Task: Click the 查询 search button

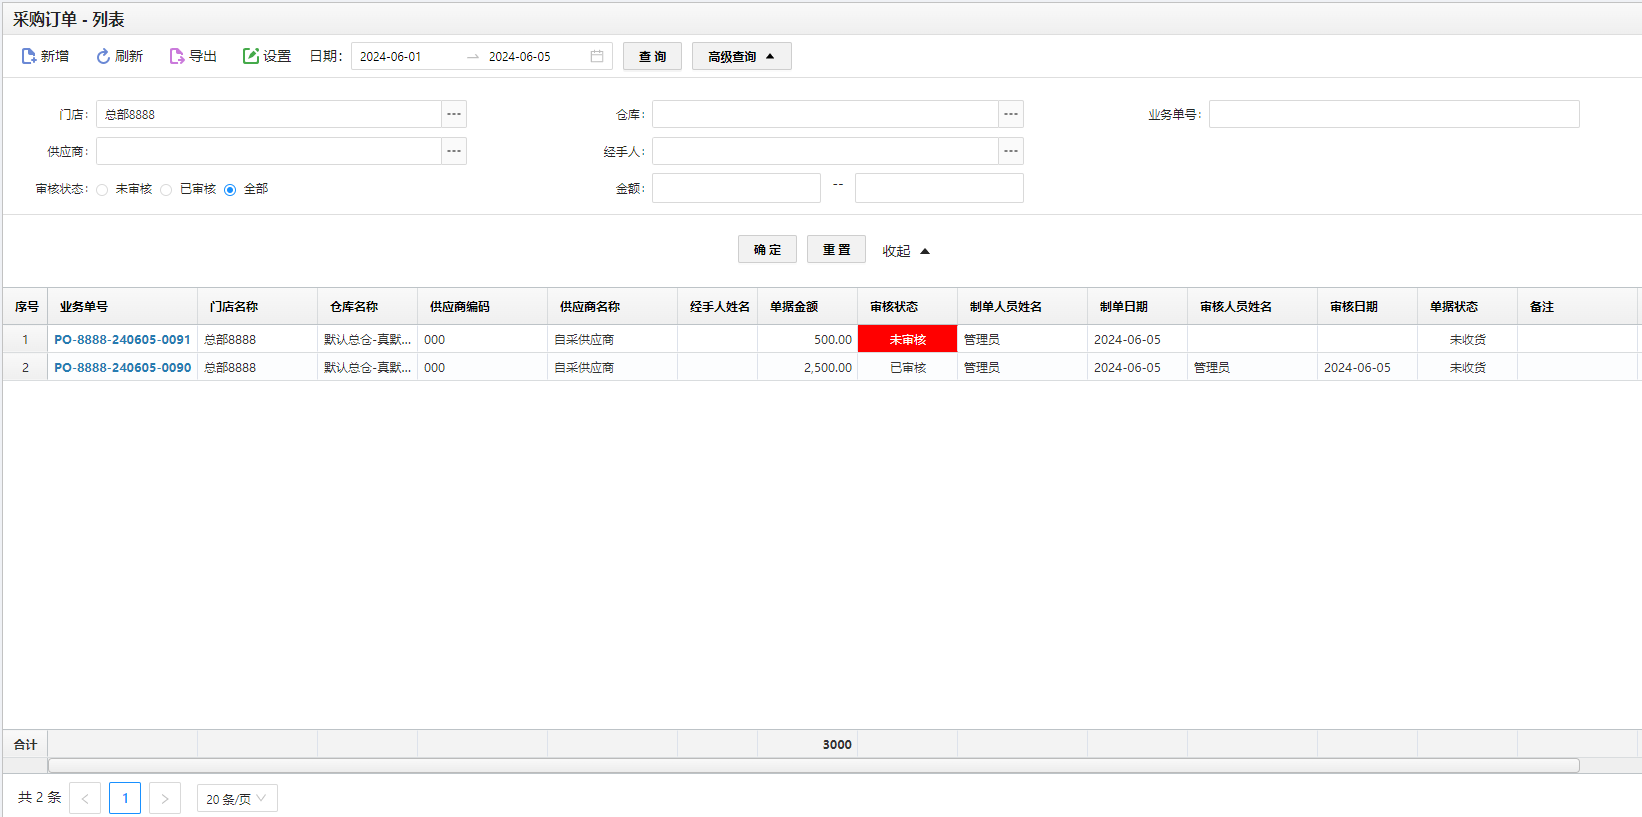Action: tap(652, 56)
